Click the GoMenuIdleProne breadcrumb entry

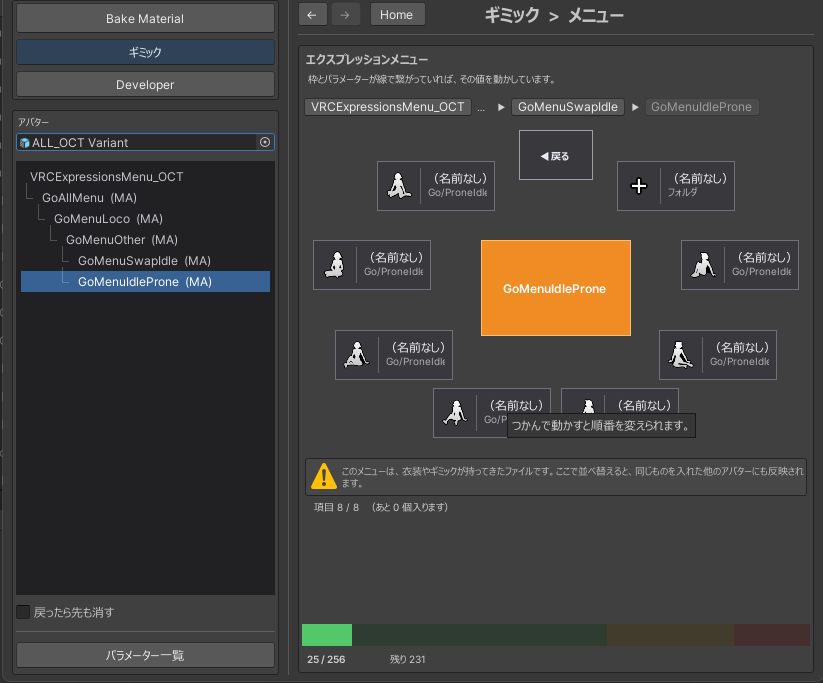click(x=702, y=107)
